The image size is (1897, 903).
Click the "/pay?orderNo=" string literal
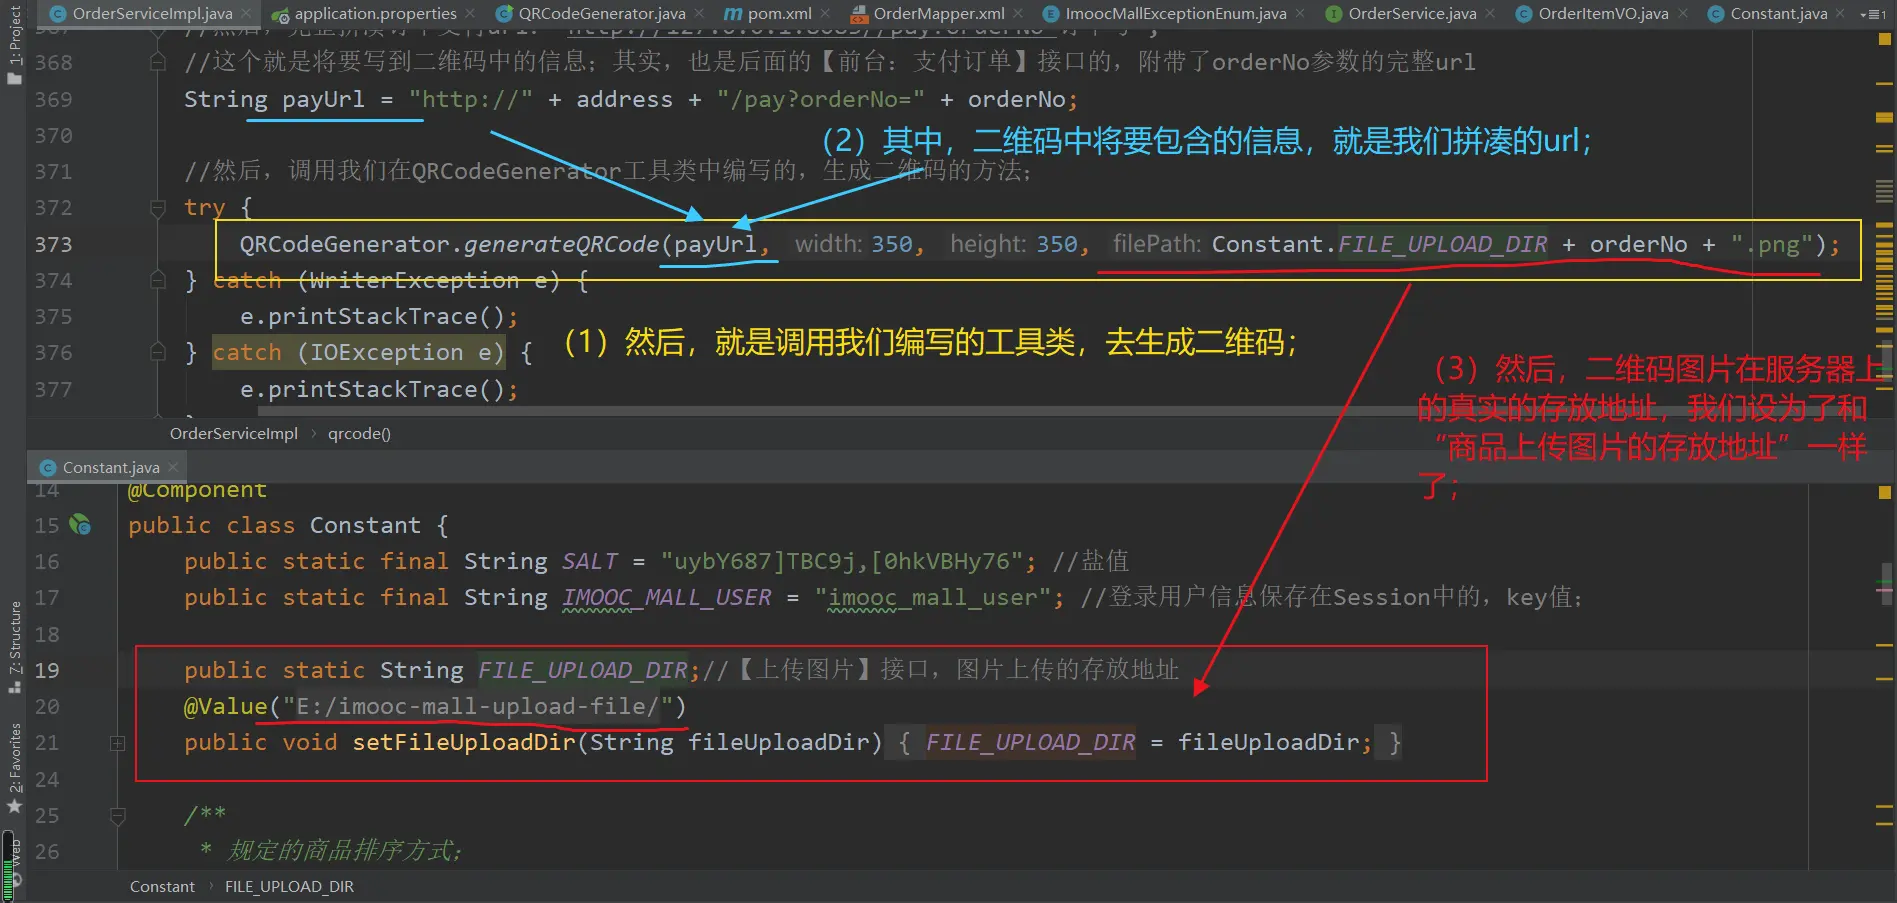[x=821, y=99]
